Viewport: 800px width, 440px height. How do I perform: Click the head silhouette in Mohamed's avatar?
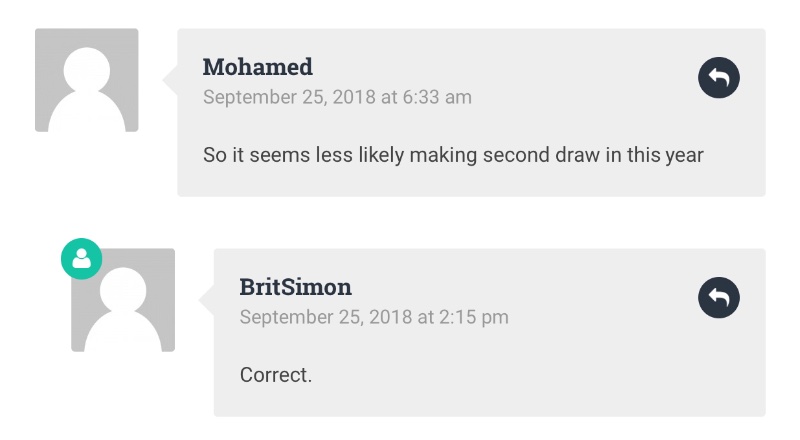pos(87,70)
